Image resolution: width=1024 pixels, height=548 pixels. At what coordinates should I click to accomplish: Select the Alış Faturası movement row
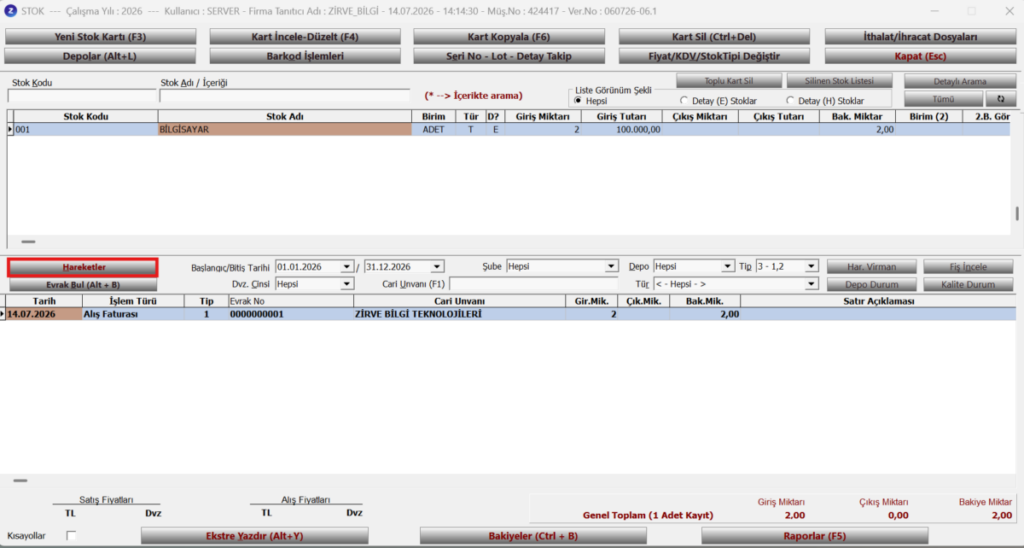(506, 314)
